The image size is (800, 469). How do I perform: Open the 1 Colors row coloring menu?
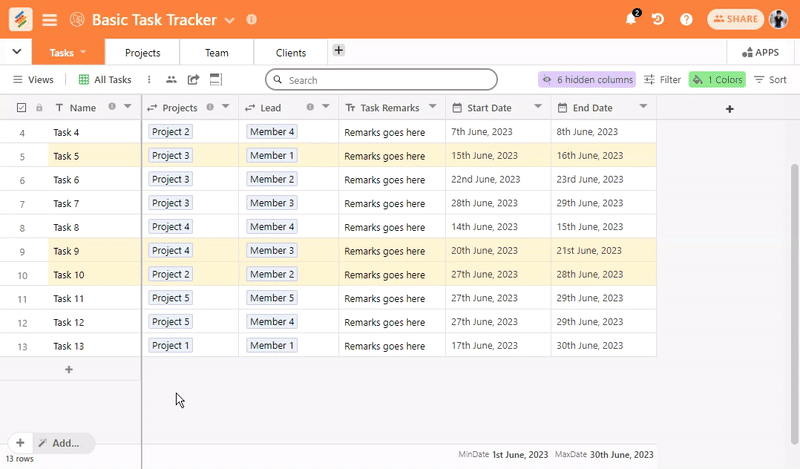[717, 80]
